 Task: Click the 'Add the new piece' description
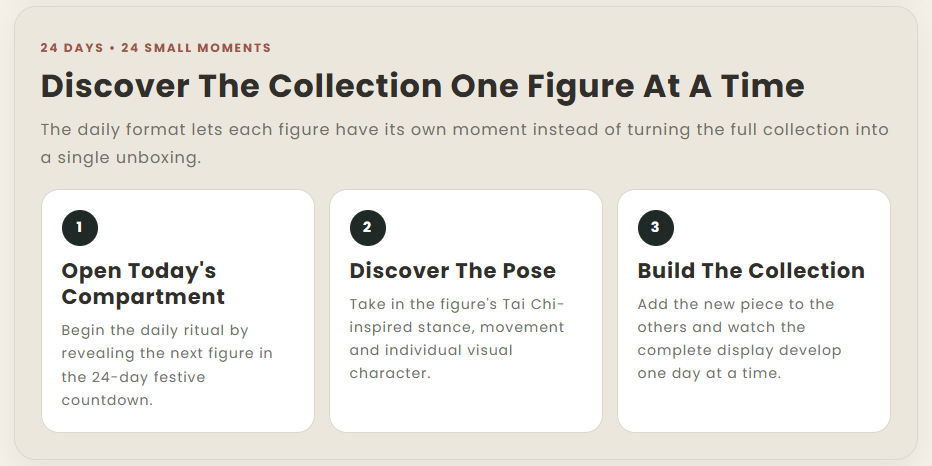[739, 339]
